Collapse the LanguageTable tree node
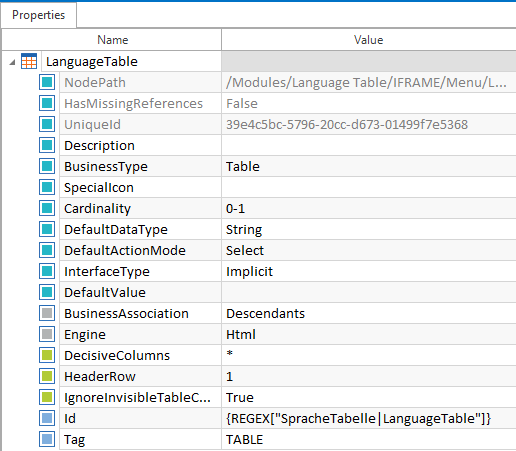 (12, 62)
